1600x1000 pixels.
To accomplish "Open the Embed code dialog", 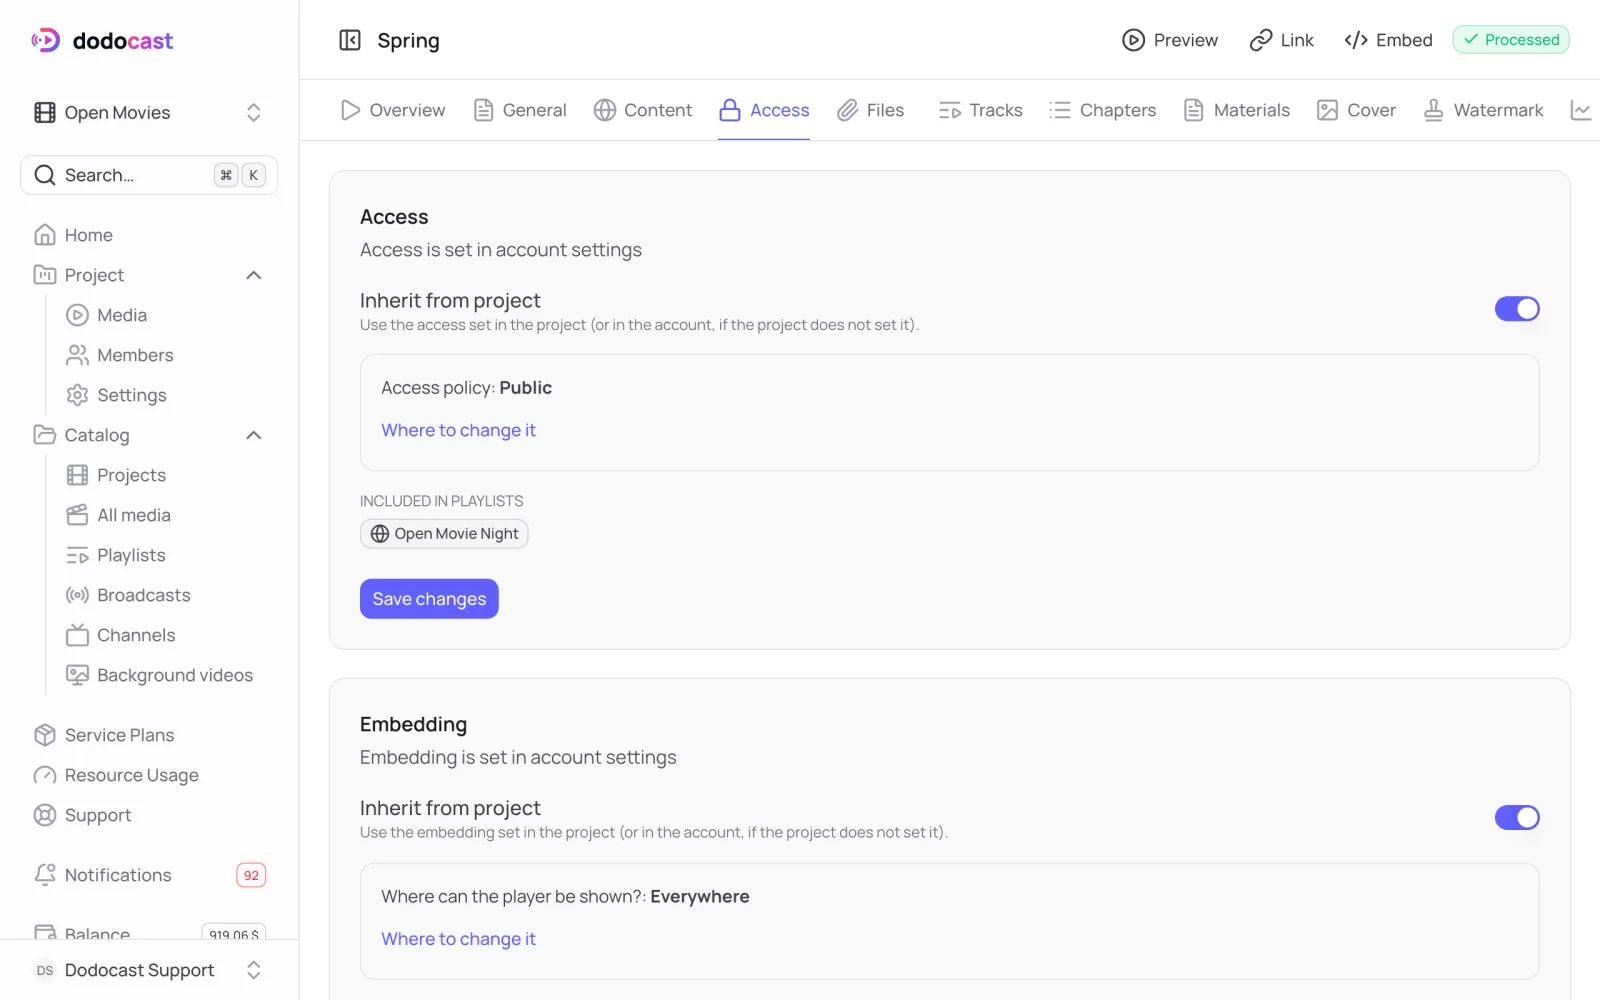I will coord(1388,40).
